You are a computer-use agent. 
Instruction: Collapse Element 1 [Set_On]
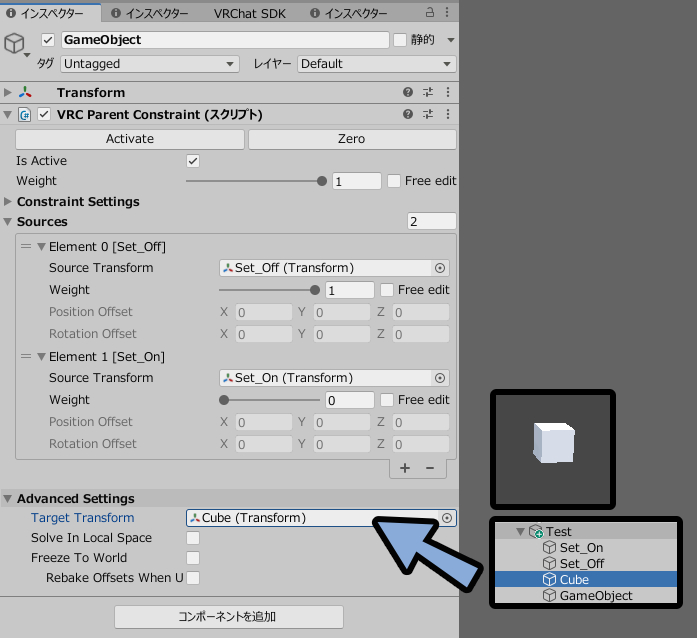coord(41,357)
